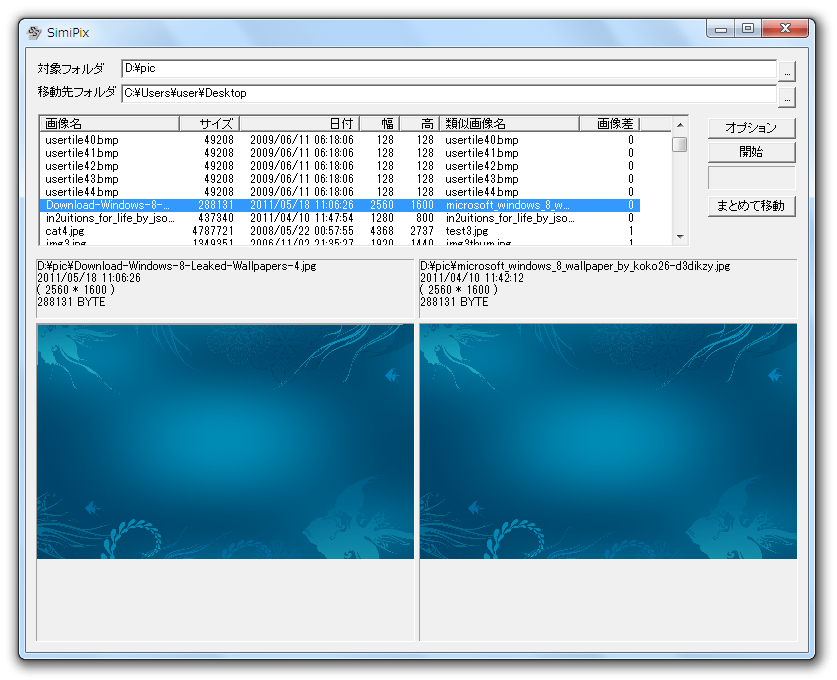Focus the 移動先フォルダ destination path field
Viewport: 837px width, 680px height.
(x=449, y=93)
